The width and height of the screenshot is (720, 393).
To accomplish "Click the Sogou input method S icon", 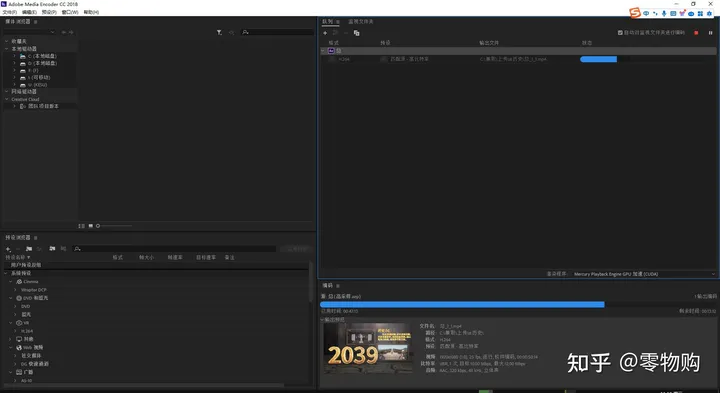I will pos(635,13).
